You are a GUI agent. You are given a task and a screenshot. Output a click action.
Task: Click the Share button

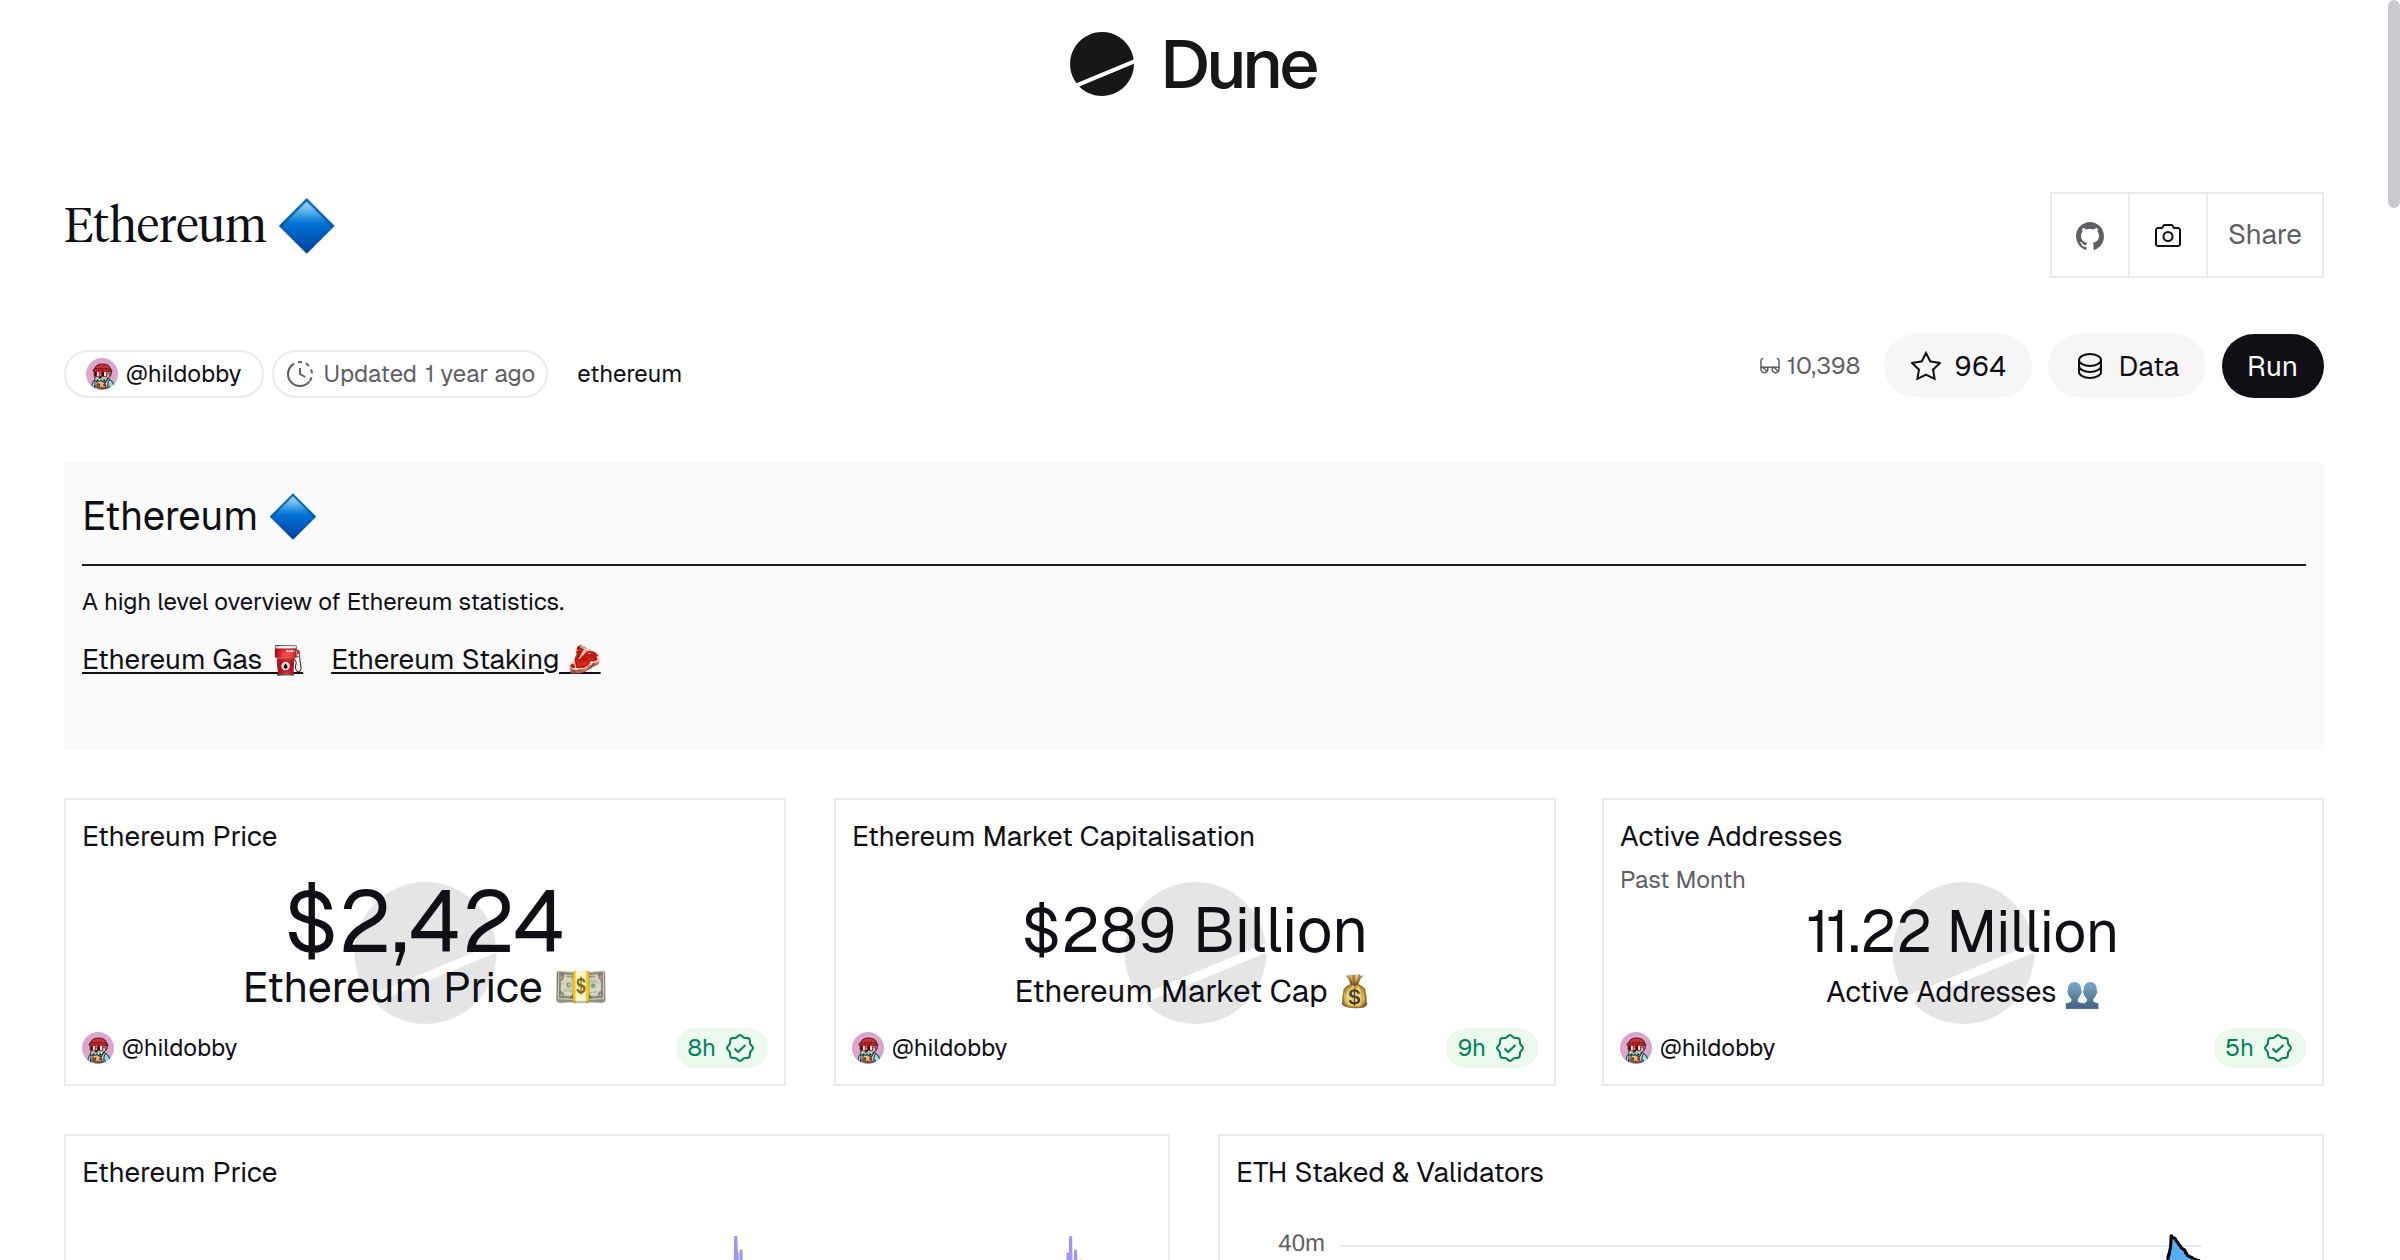click(x=2264, y=235)
